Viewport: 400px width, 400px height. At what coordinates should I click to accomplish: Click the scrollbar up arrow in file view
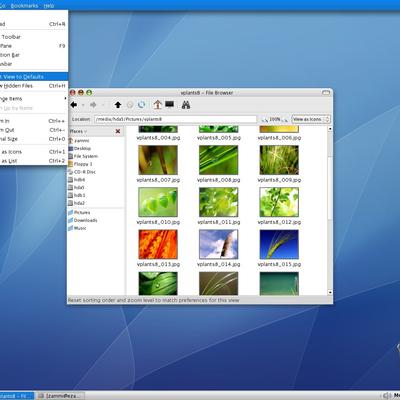(x=330, y=129)
